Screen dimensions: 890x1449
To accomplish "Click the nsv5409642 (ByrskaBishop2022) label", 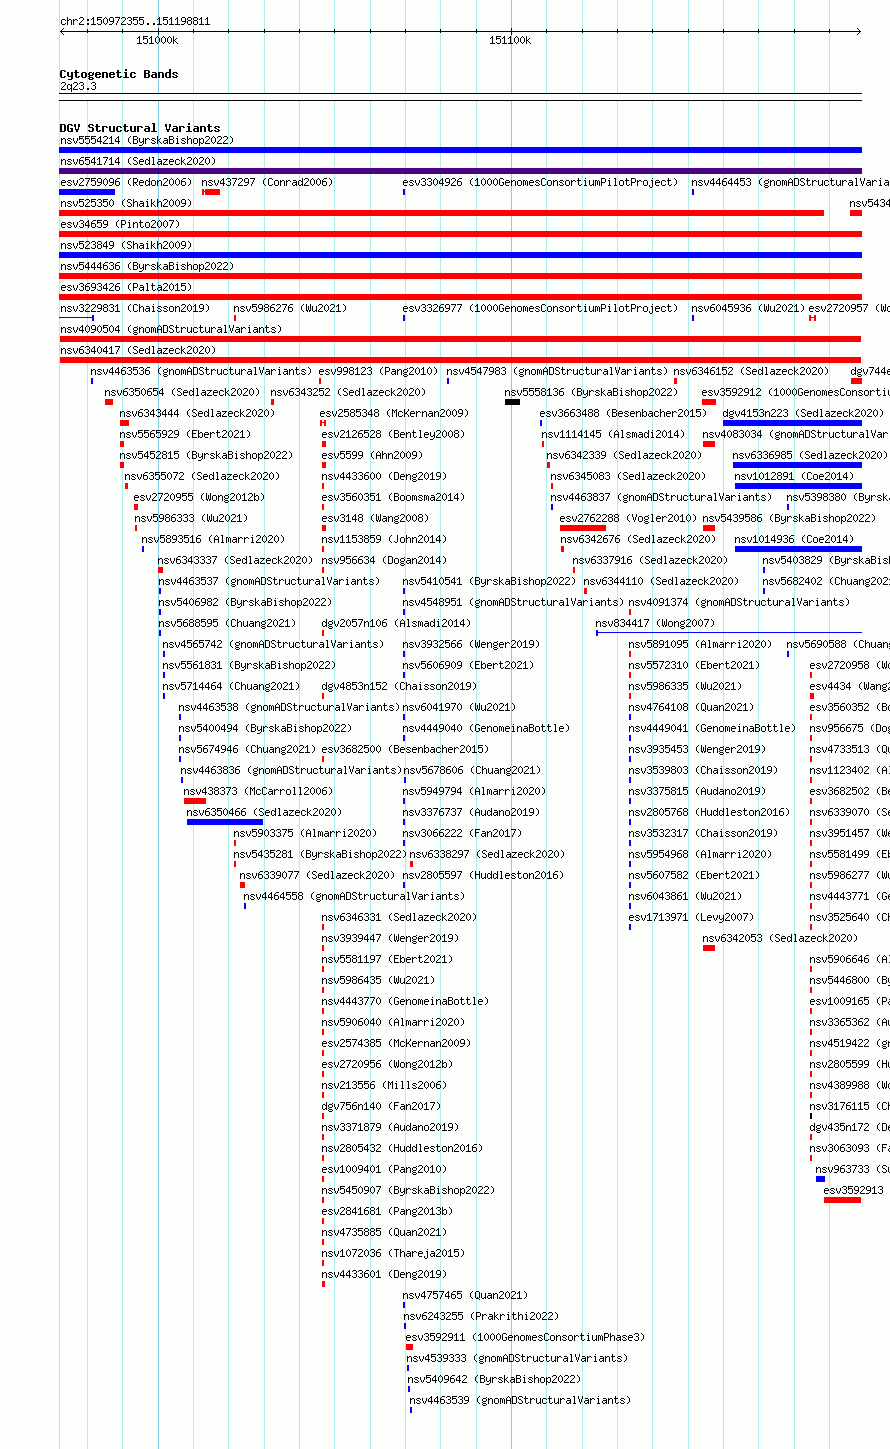I will pyautogui.click(x=494, y=1380).
